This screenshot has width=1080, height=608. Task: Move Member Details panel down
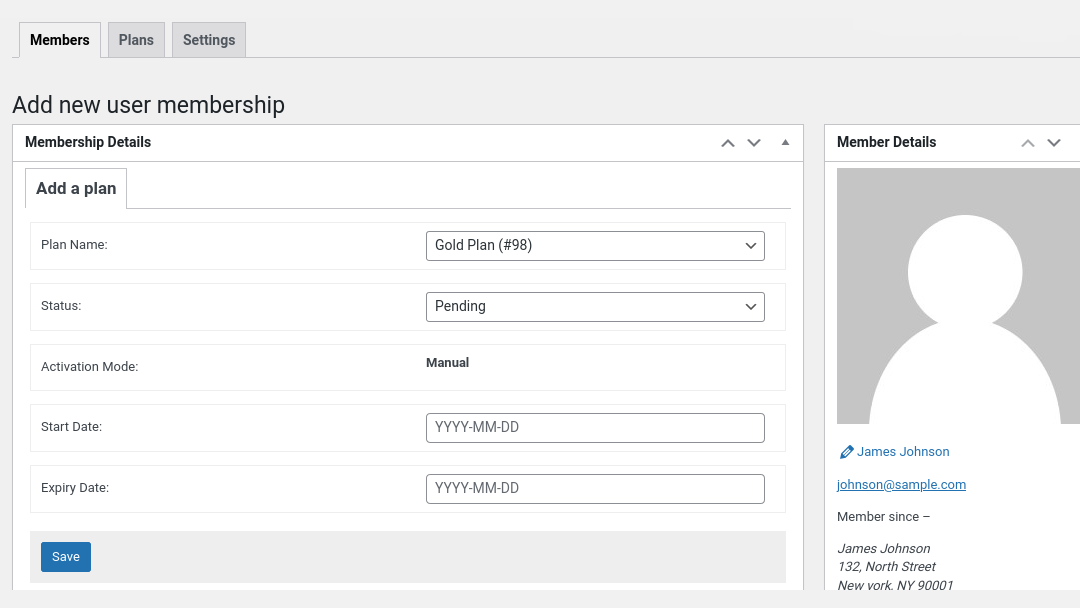[x=1054, y=143]
